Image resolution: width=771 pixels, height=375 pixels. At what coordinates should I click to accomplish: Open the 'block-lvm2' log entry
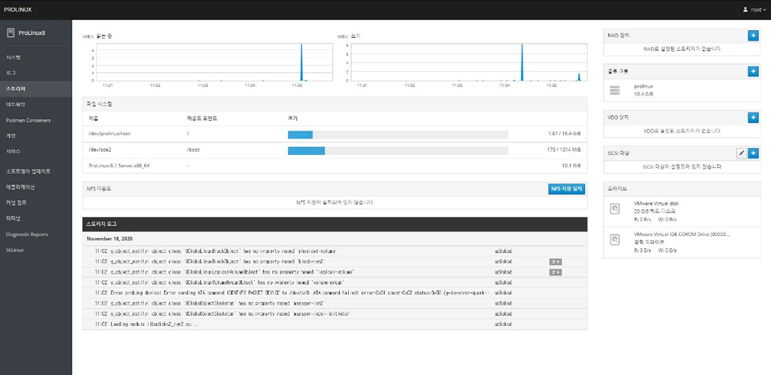coord(335,261)
